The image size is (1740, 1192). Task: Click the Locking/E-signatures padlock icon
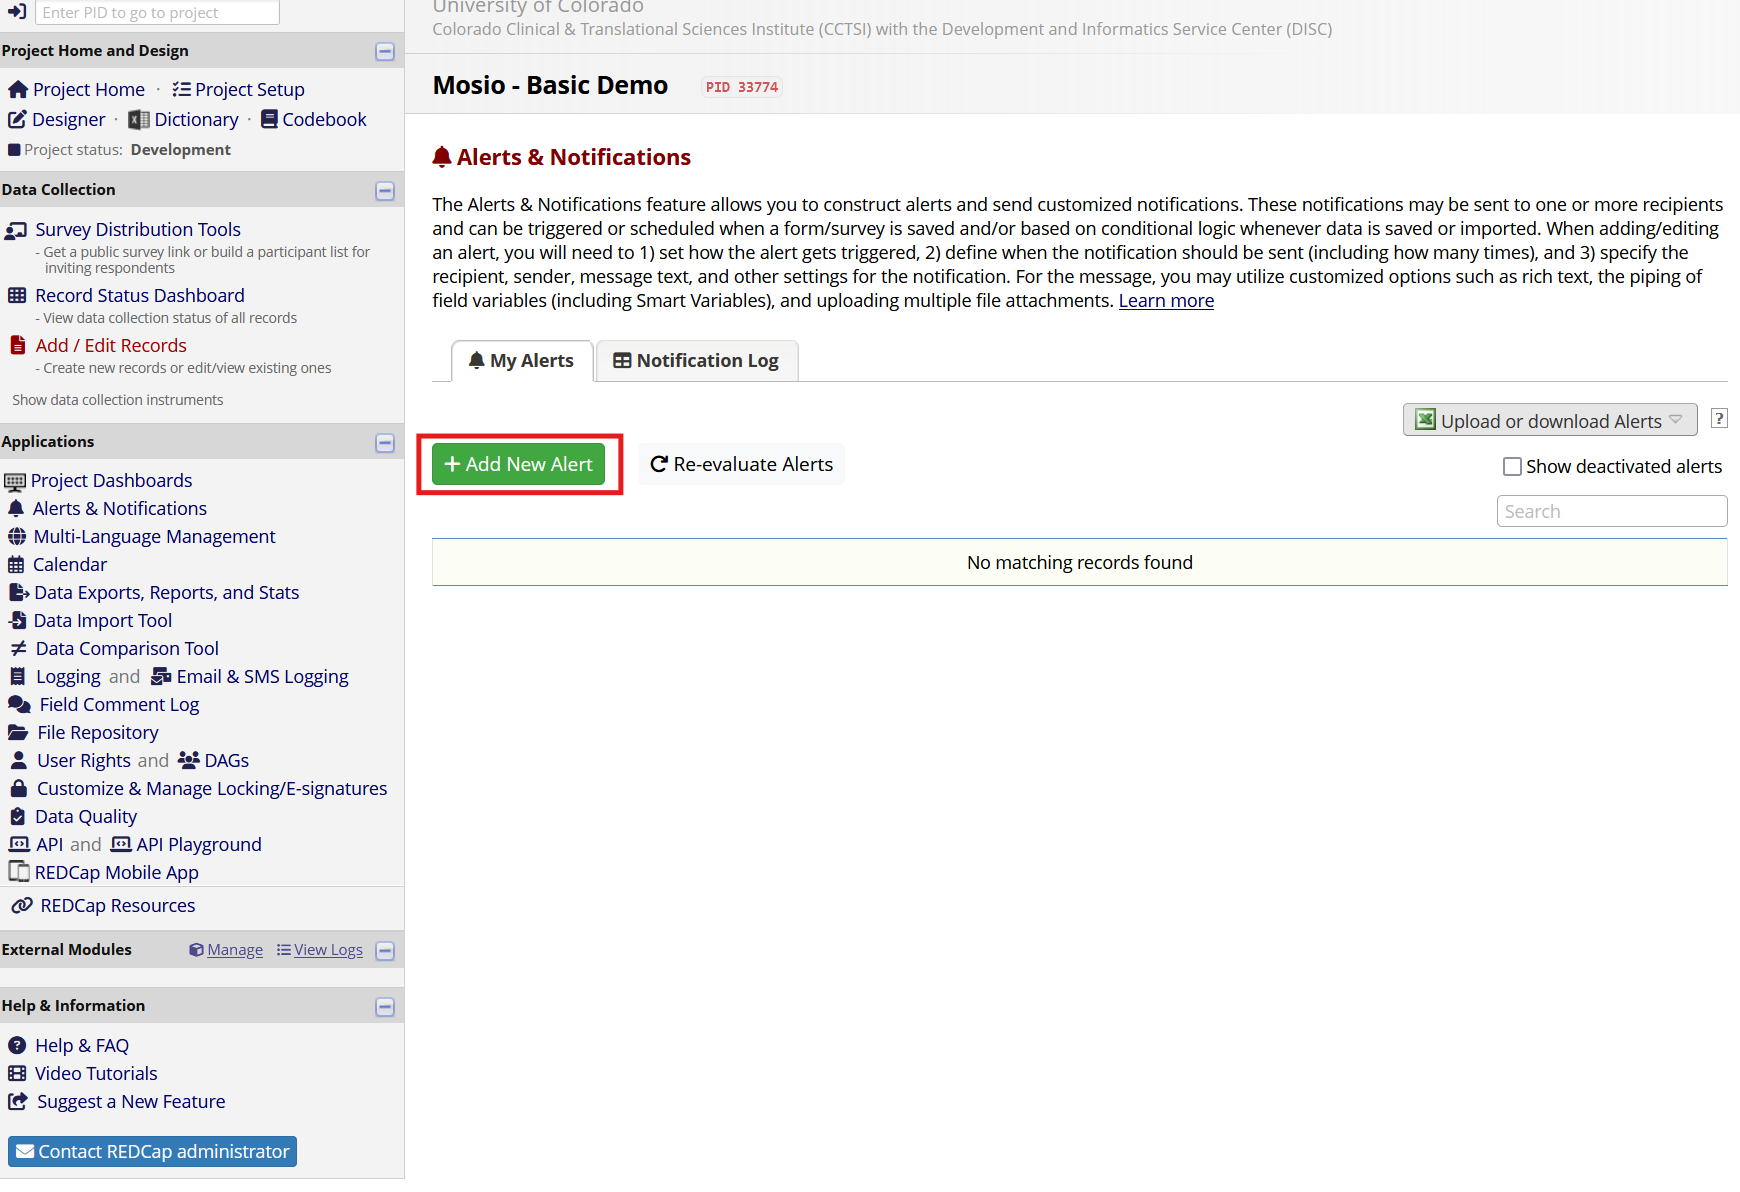pyautogui.click(x=18, y=788)
